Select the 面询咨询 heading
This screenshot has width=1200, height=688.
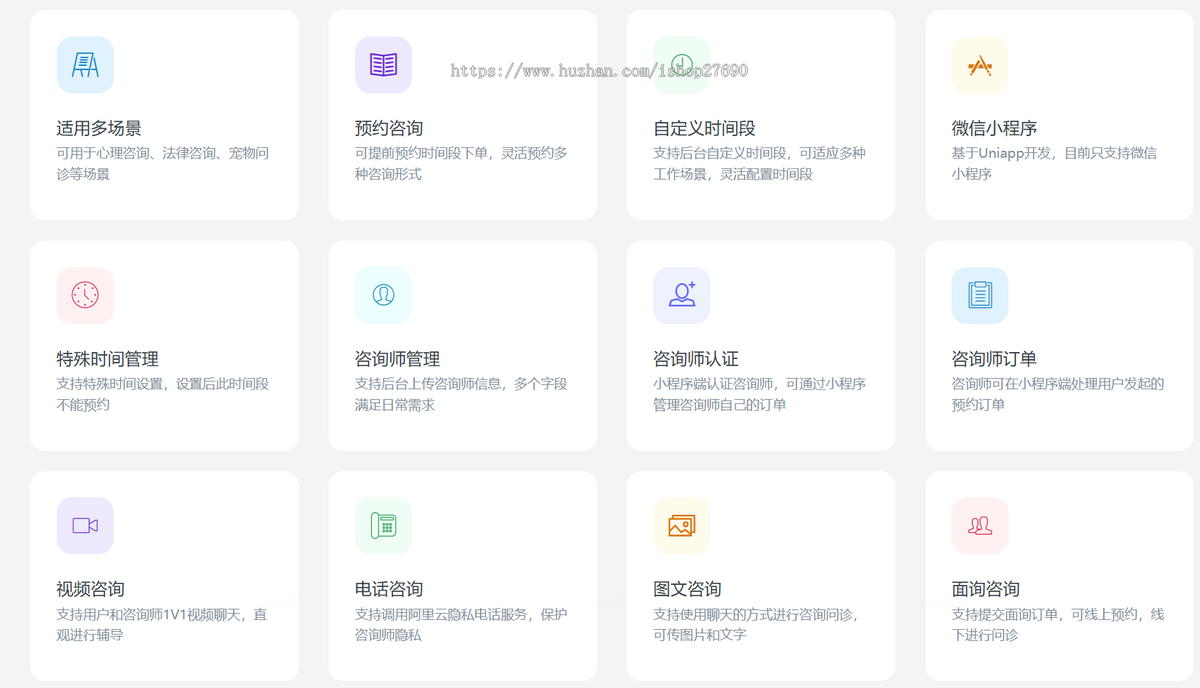986,589
